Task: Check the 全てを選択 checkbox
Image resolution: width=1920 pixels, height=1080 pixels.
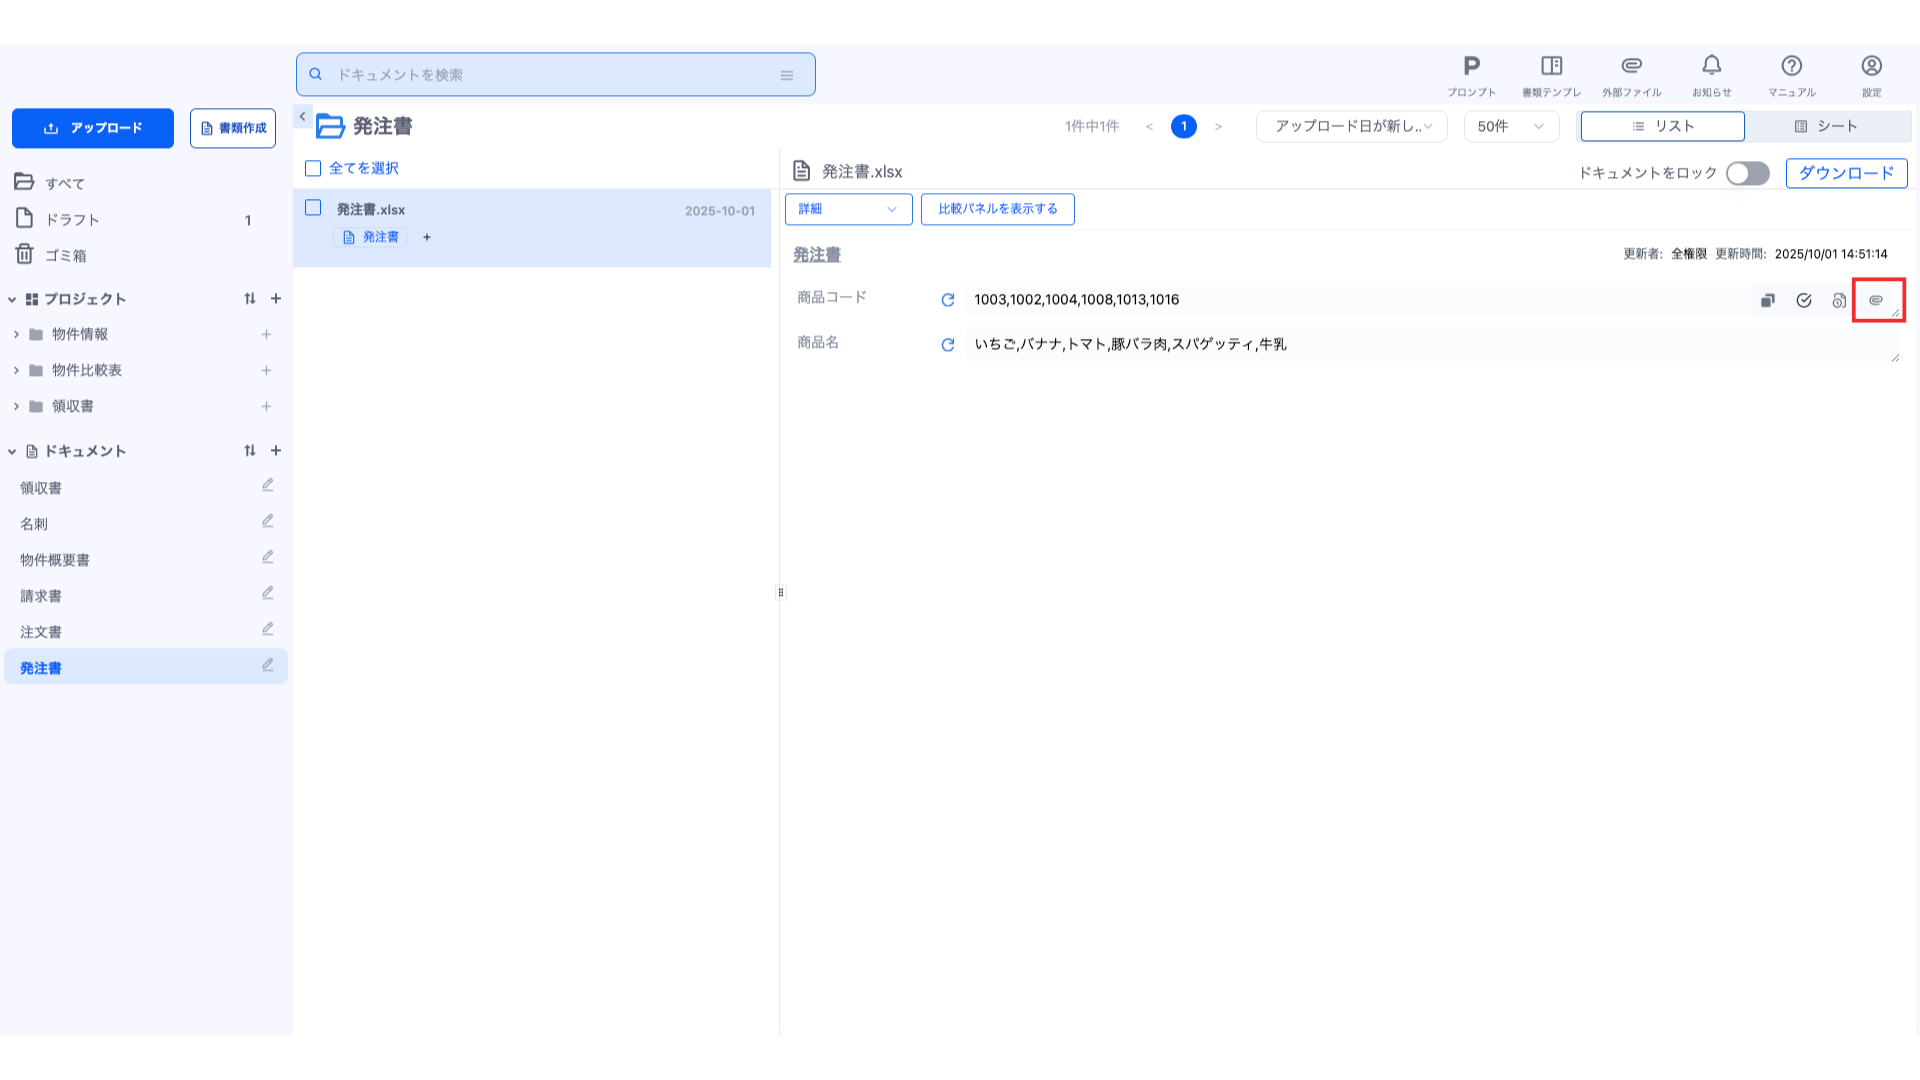Action: [313, 169]
